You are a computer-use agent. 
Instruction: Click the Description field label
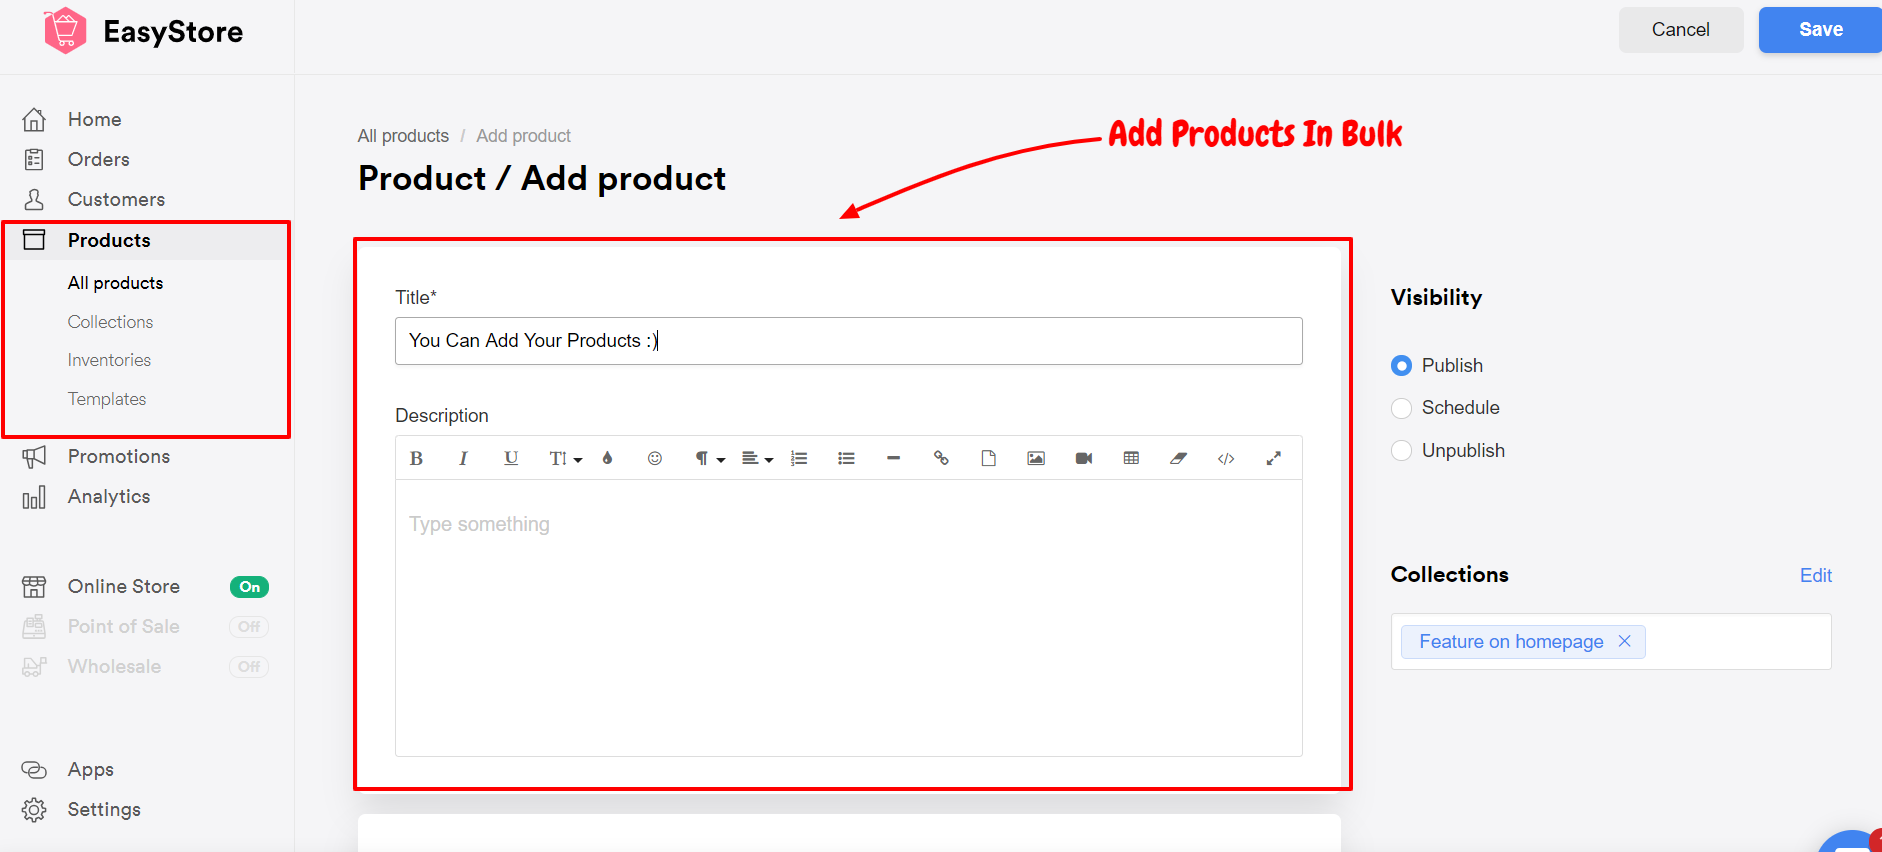pyautogui.click(x=442, y=416)
